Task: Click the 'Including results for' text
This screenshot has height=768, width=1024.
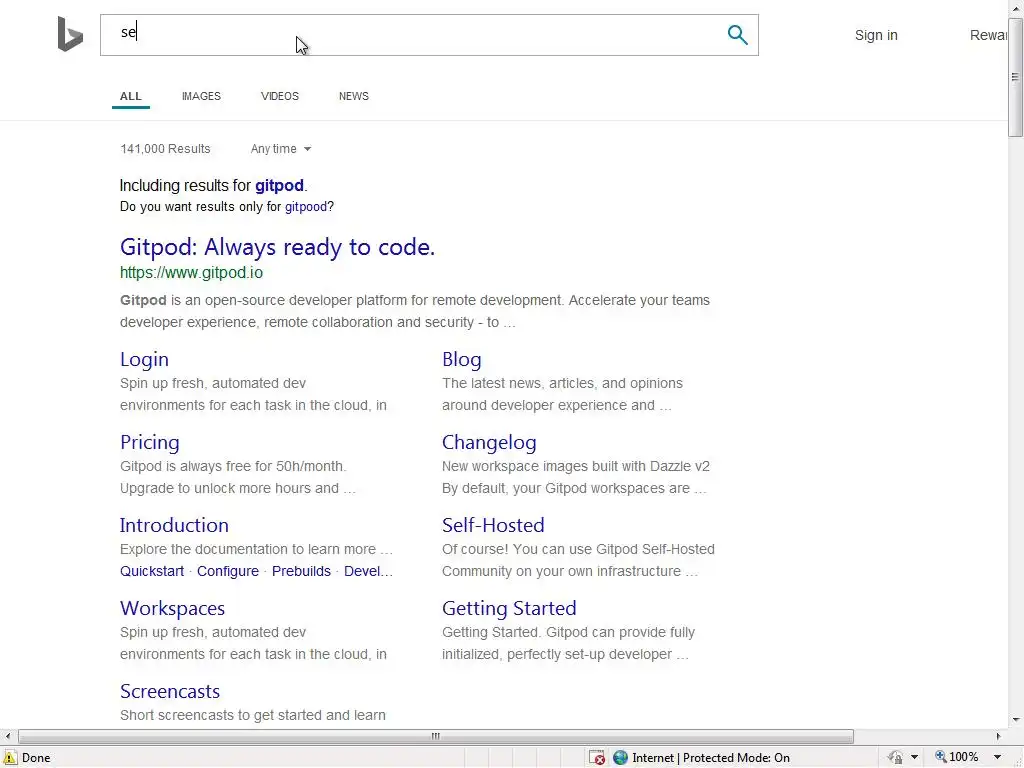Action: tap(185, 185)
